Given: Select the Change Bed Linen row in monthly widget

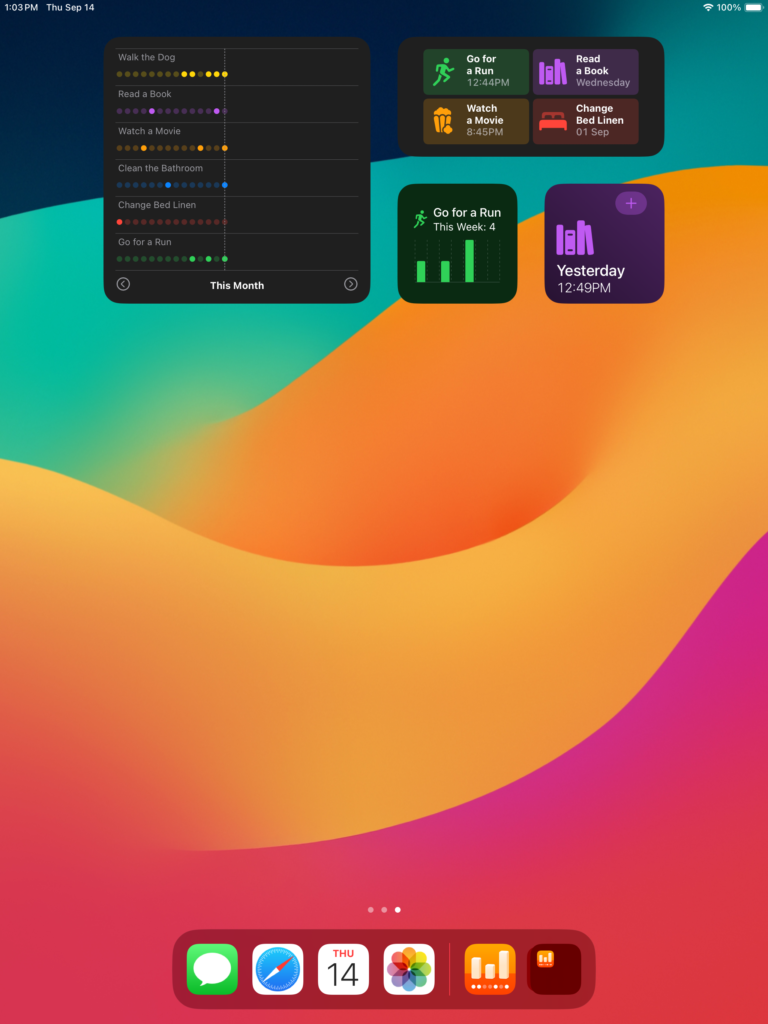Looking at the screenshot, I should pyautogui.click(x=237, y=215).
